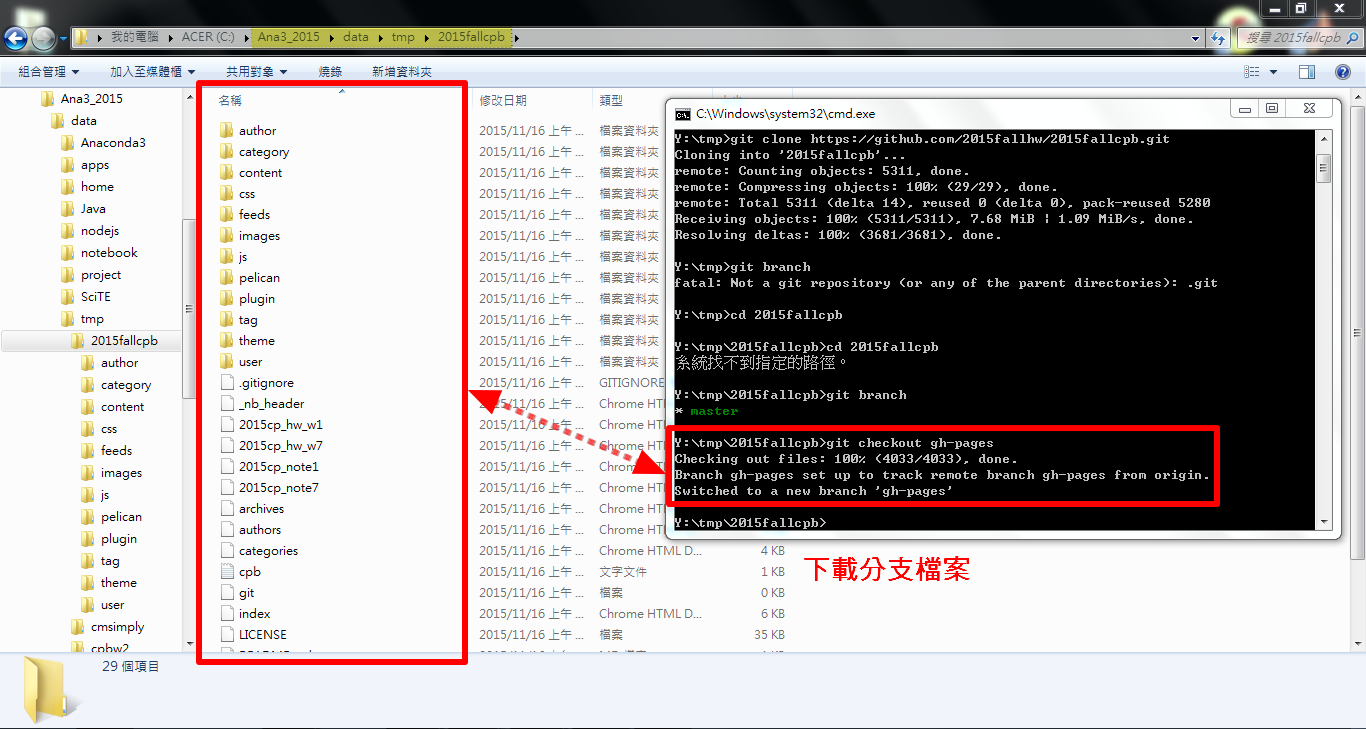1366x729 pixels.
Task: Open the author folder icon in file list
Action: [226, 131]
